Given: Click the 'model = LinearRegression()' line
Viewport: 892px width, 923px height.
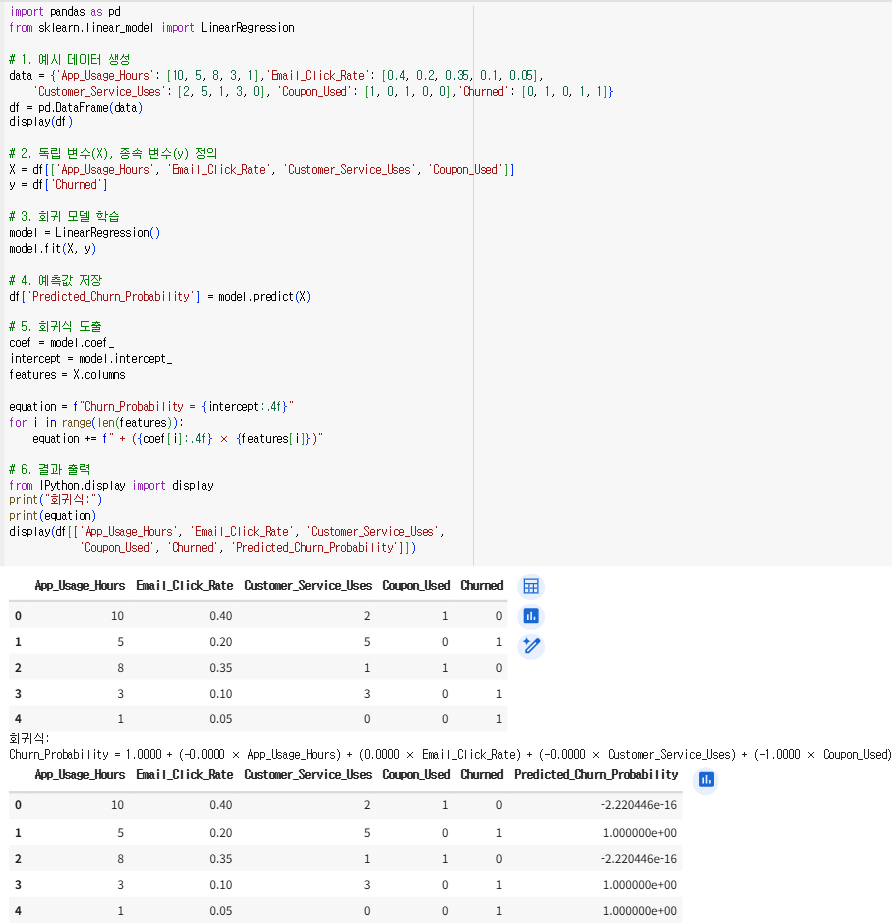Looking at the screenshot, I should click(x=84, y=233).
